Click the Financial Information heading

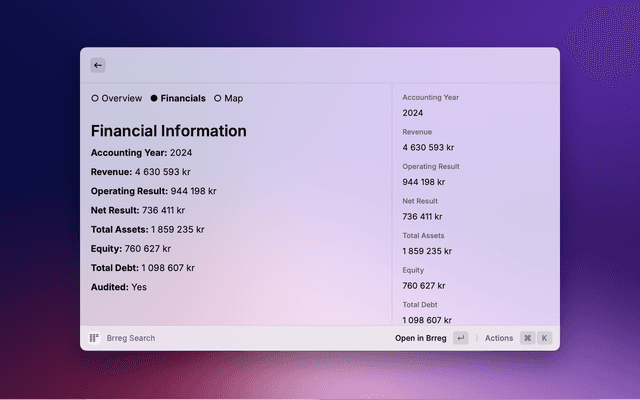(168, 131)
